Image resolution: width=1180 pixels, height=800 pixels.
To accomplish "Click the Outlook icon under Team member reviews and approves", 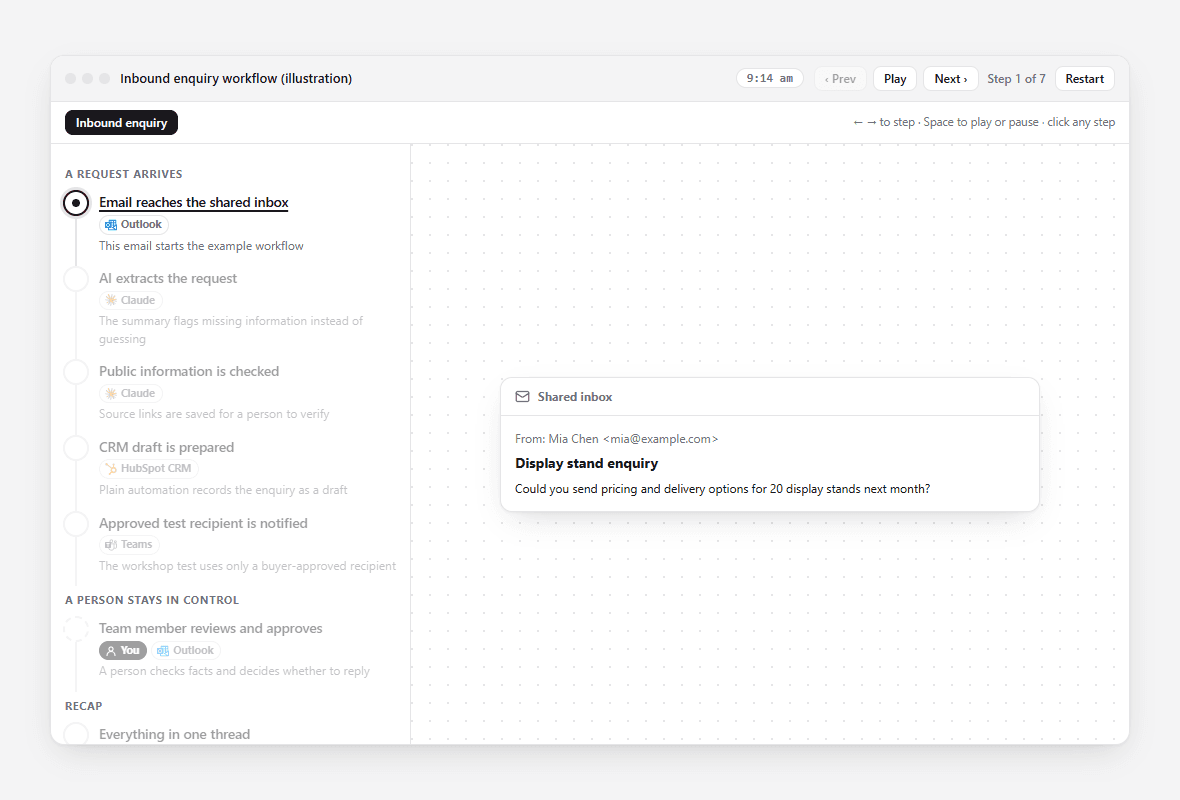I will coord(163,651).
